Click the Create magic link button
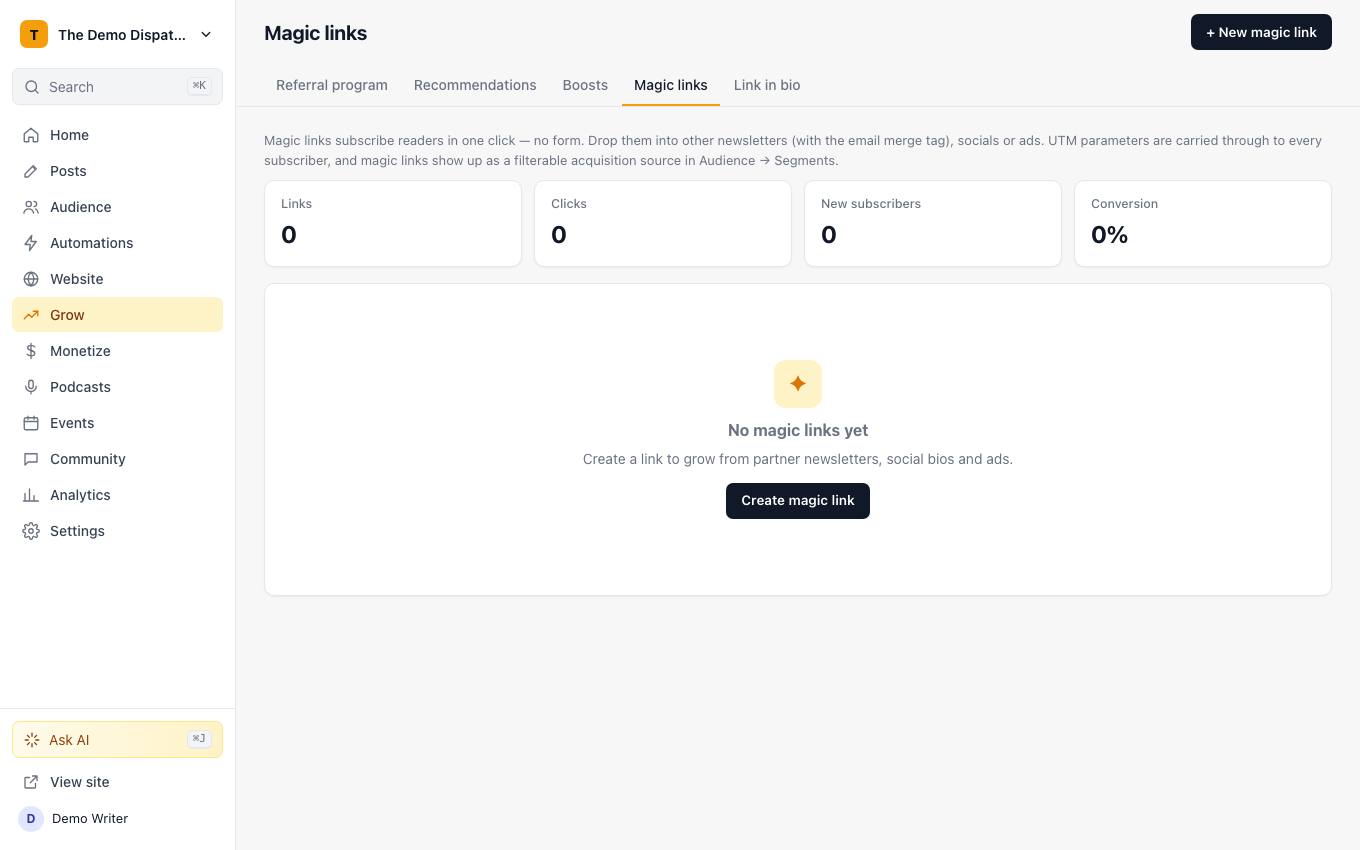Viewport: 1360px width, 850px height. click(x=798, y=501)
